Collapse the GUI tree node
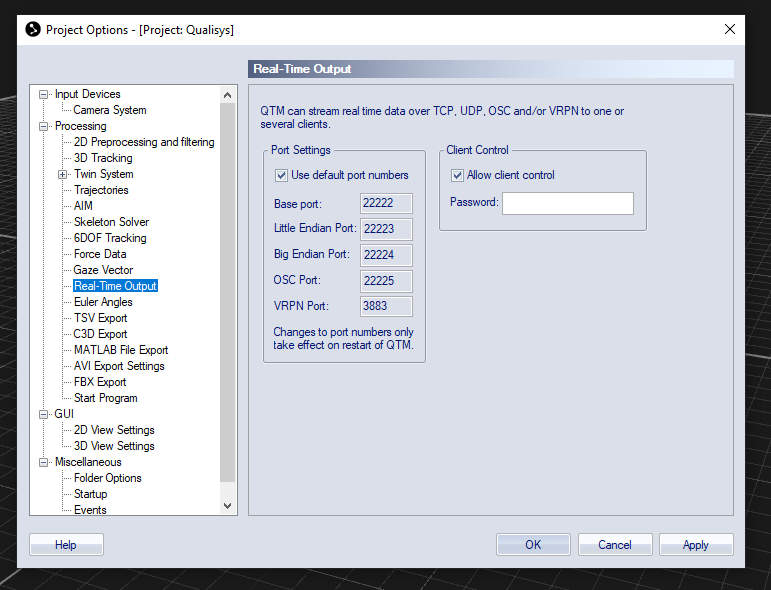 point(44,414)
